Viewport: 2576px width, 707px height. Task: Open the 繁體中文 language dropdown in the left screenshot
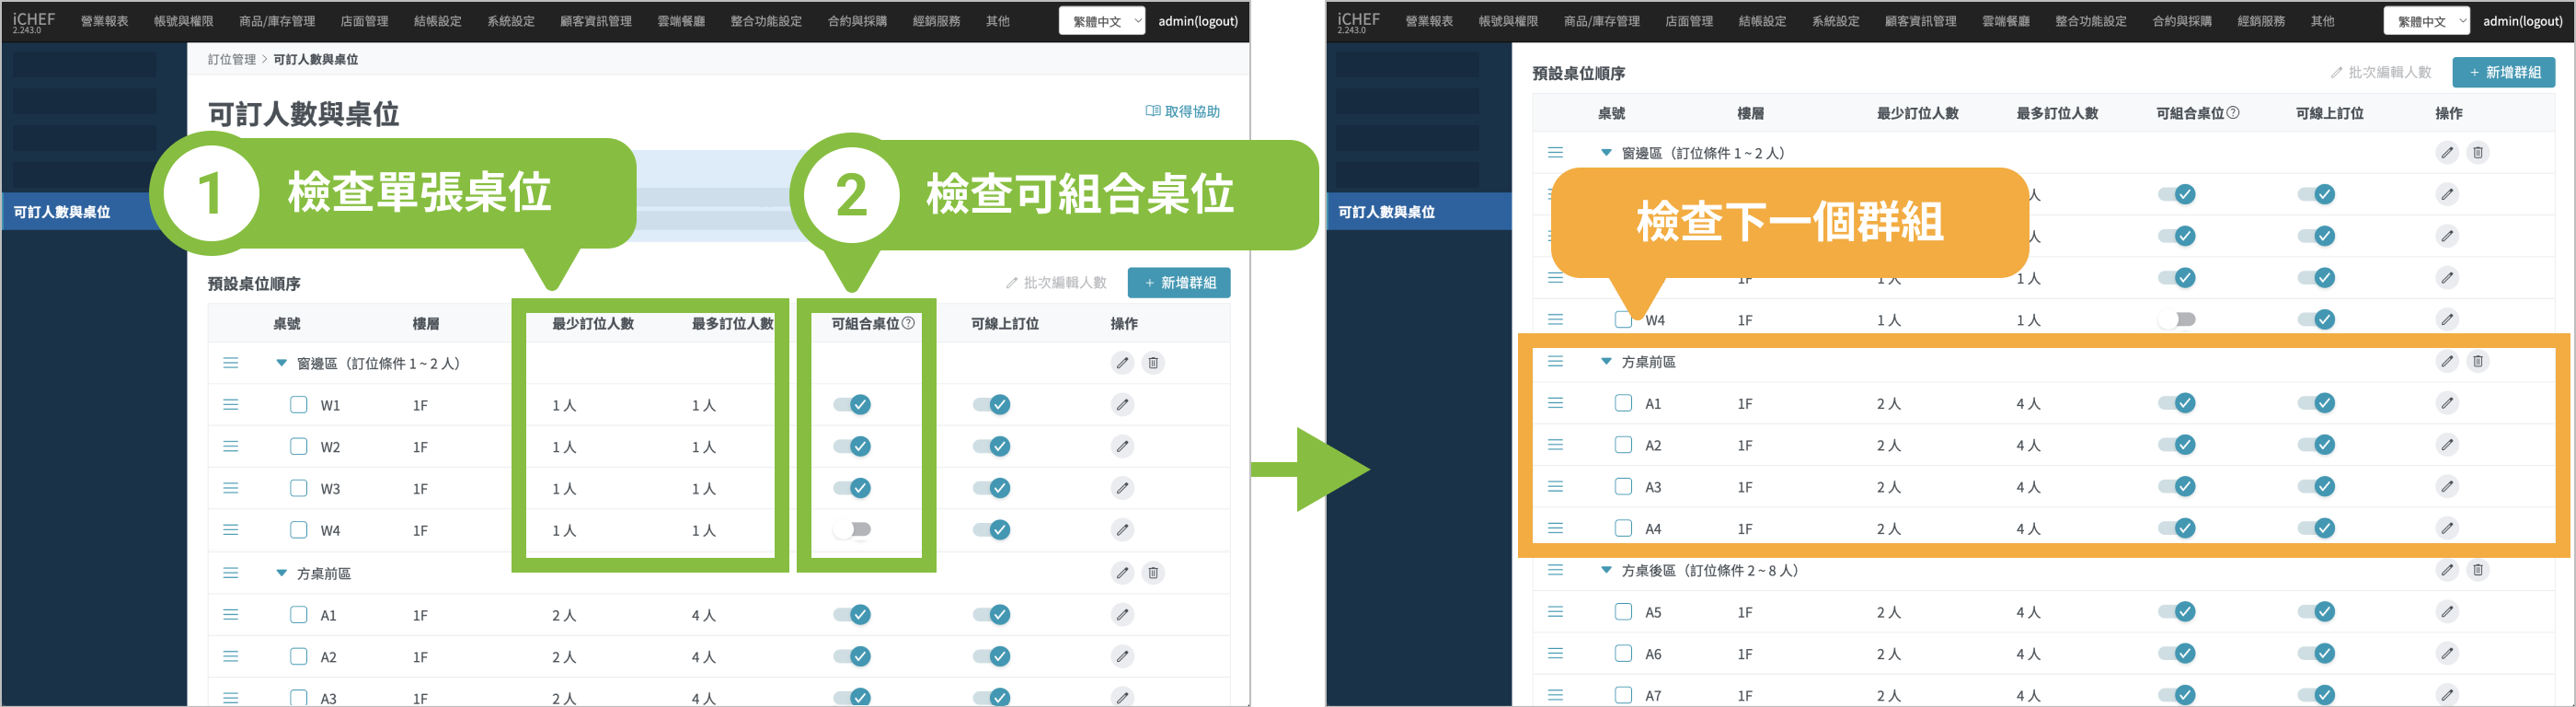(x=1102, y=21)
